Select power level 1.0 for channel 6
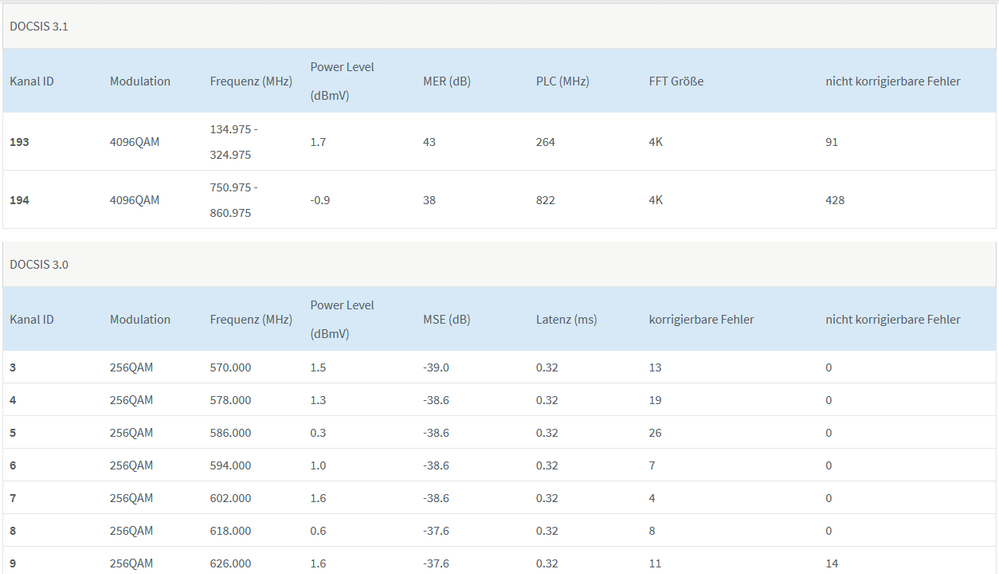 click(318, 466)
